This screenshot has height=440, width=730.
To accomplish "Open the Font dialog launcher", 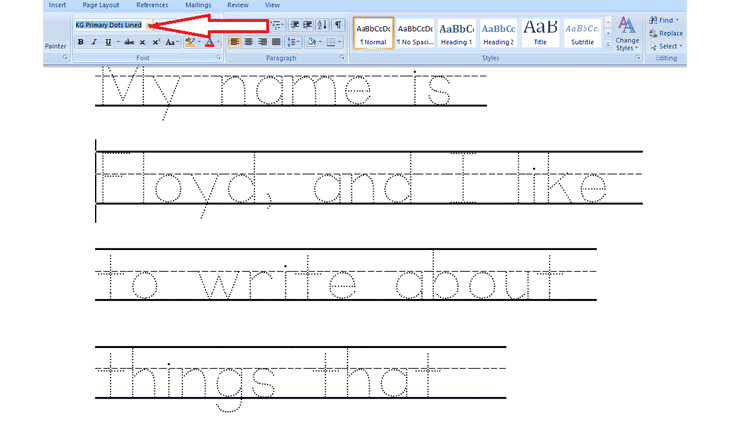I will tap(218, 57).
